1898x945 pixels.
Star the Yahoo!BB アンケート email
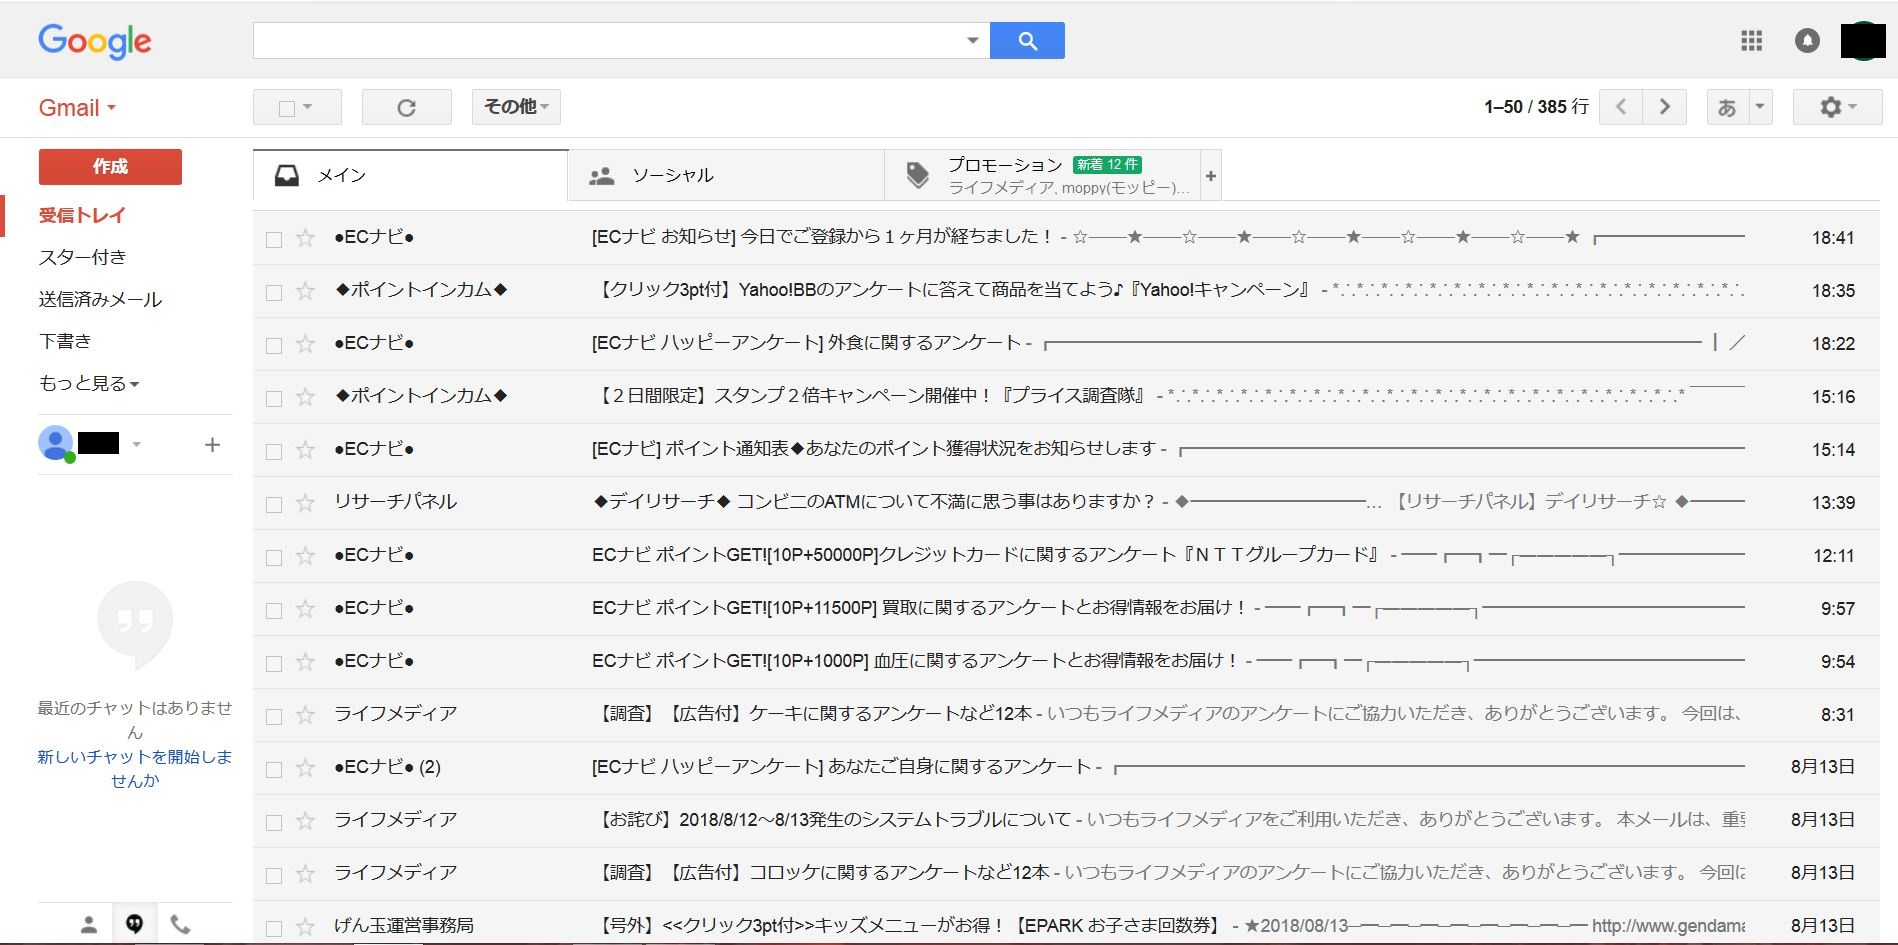coord(306,291)
